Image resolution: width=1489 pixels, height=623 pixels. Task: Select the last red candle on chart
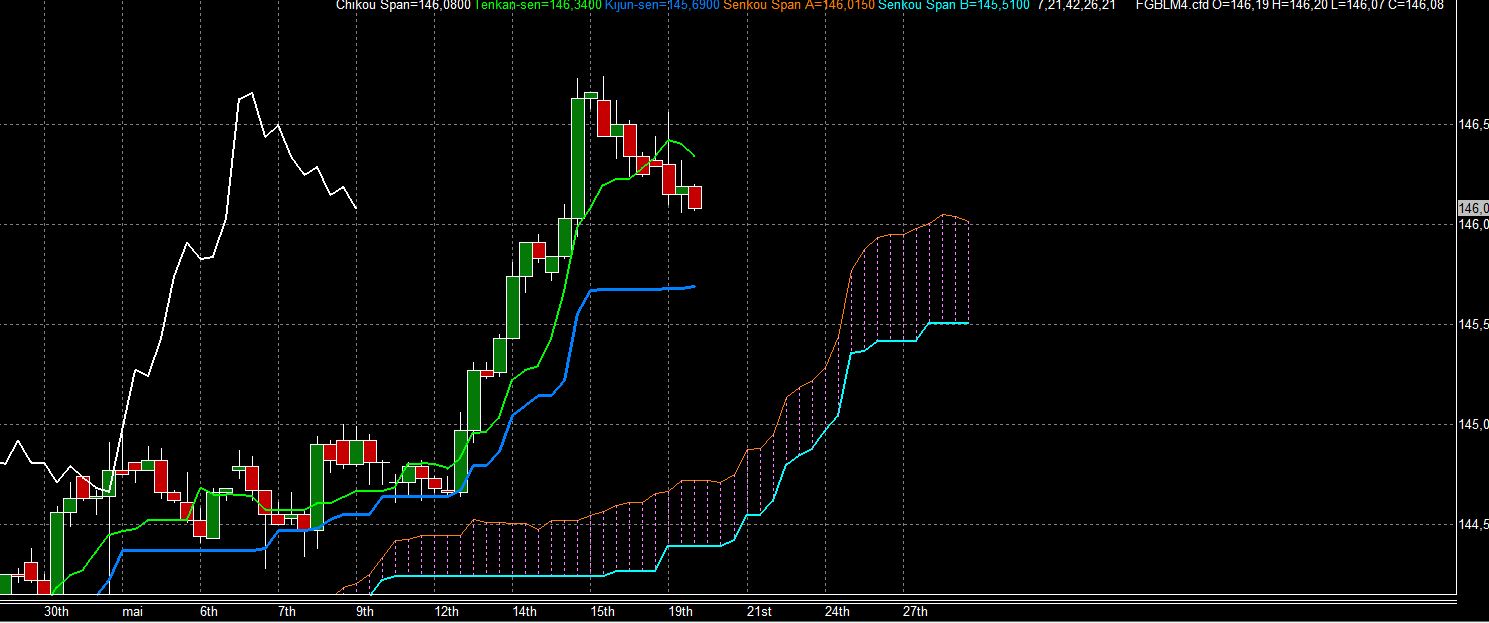pyautogui.click(x=695, y=197)
